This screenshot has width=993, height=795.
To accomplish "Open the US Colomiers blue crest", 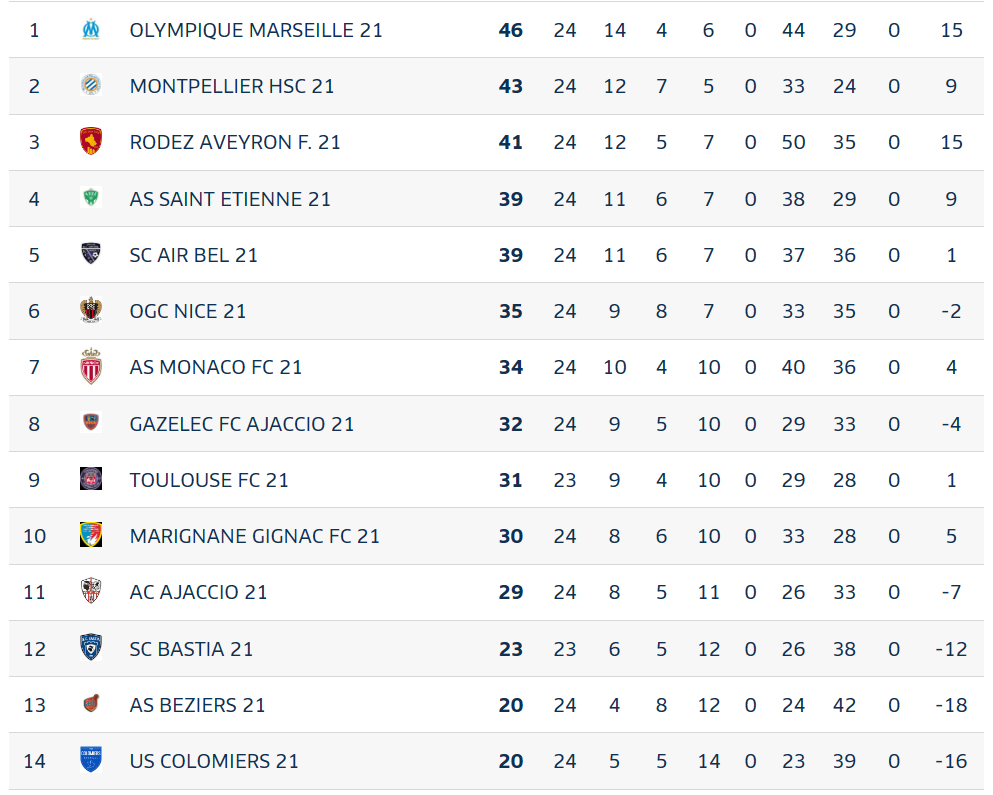I will [91, 760].
